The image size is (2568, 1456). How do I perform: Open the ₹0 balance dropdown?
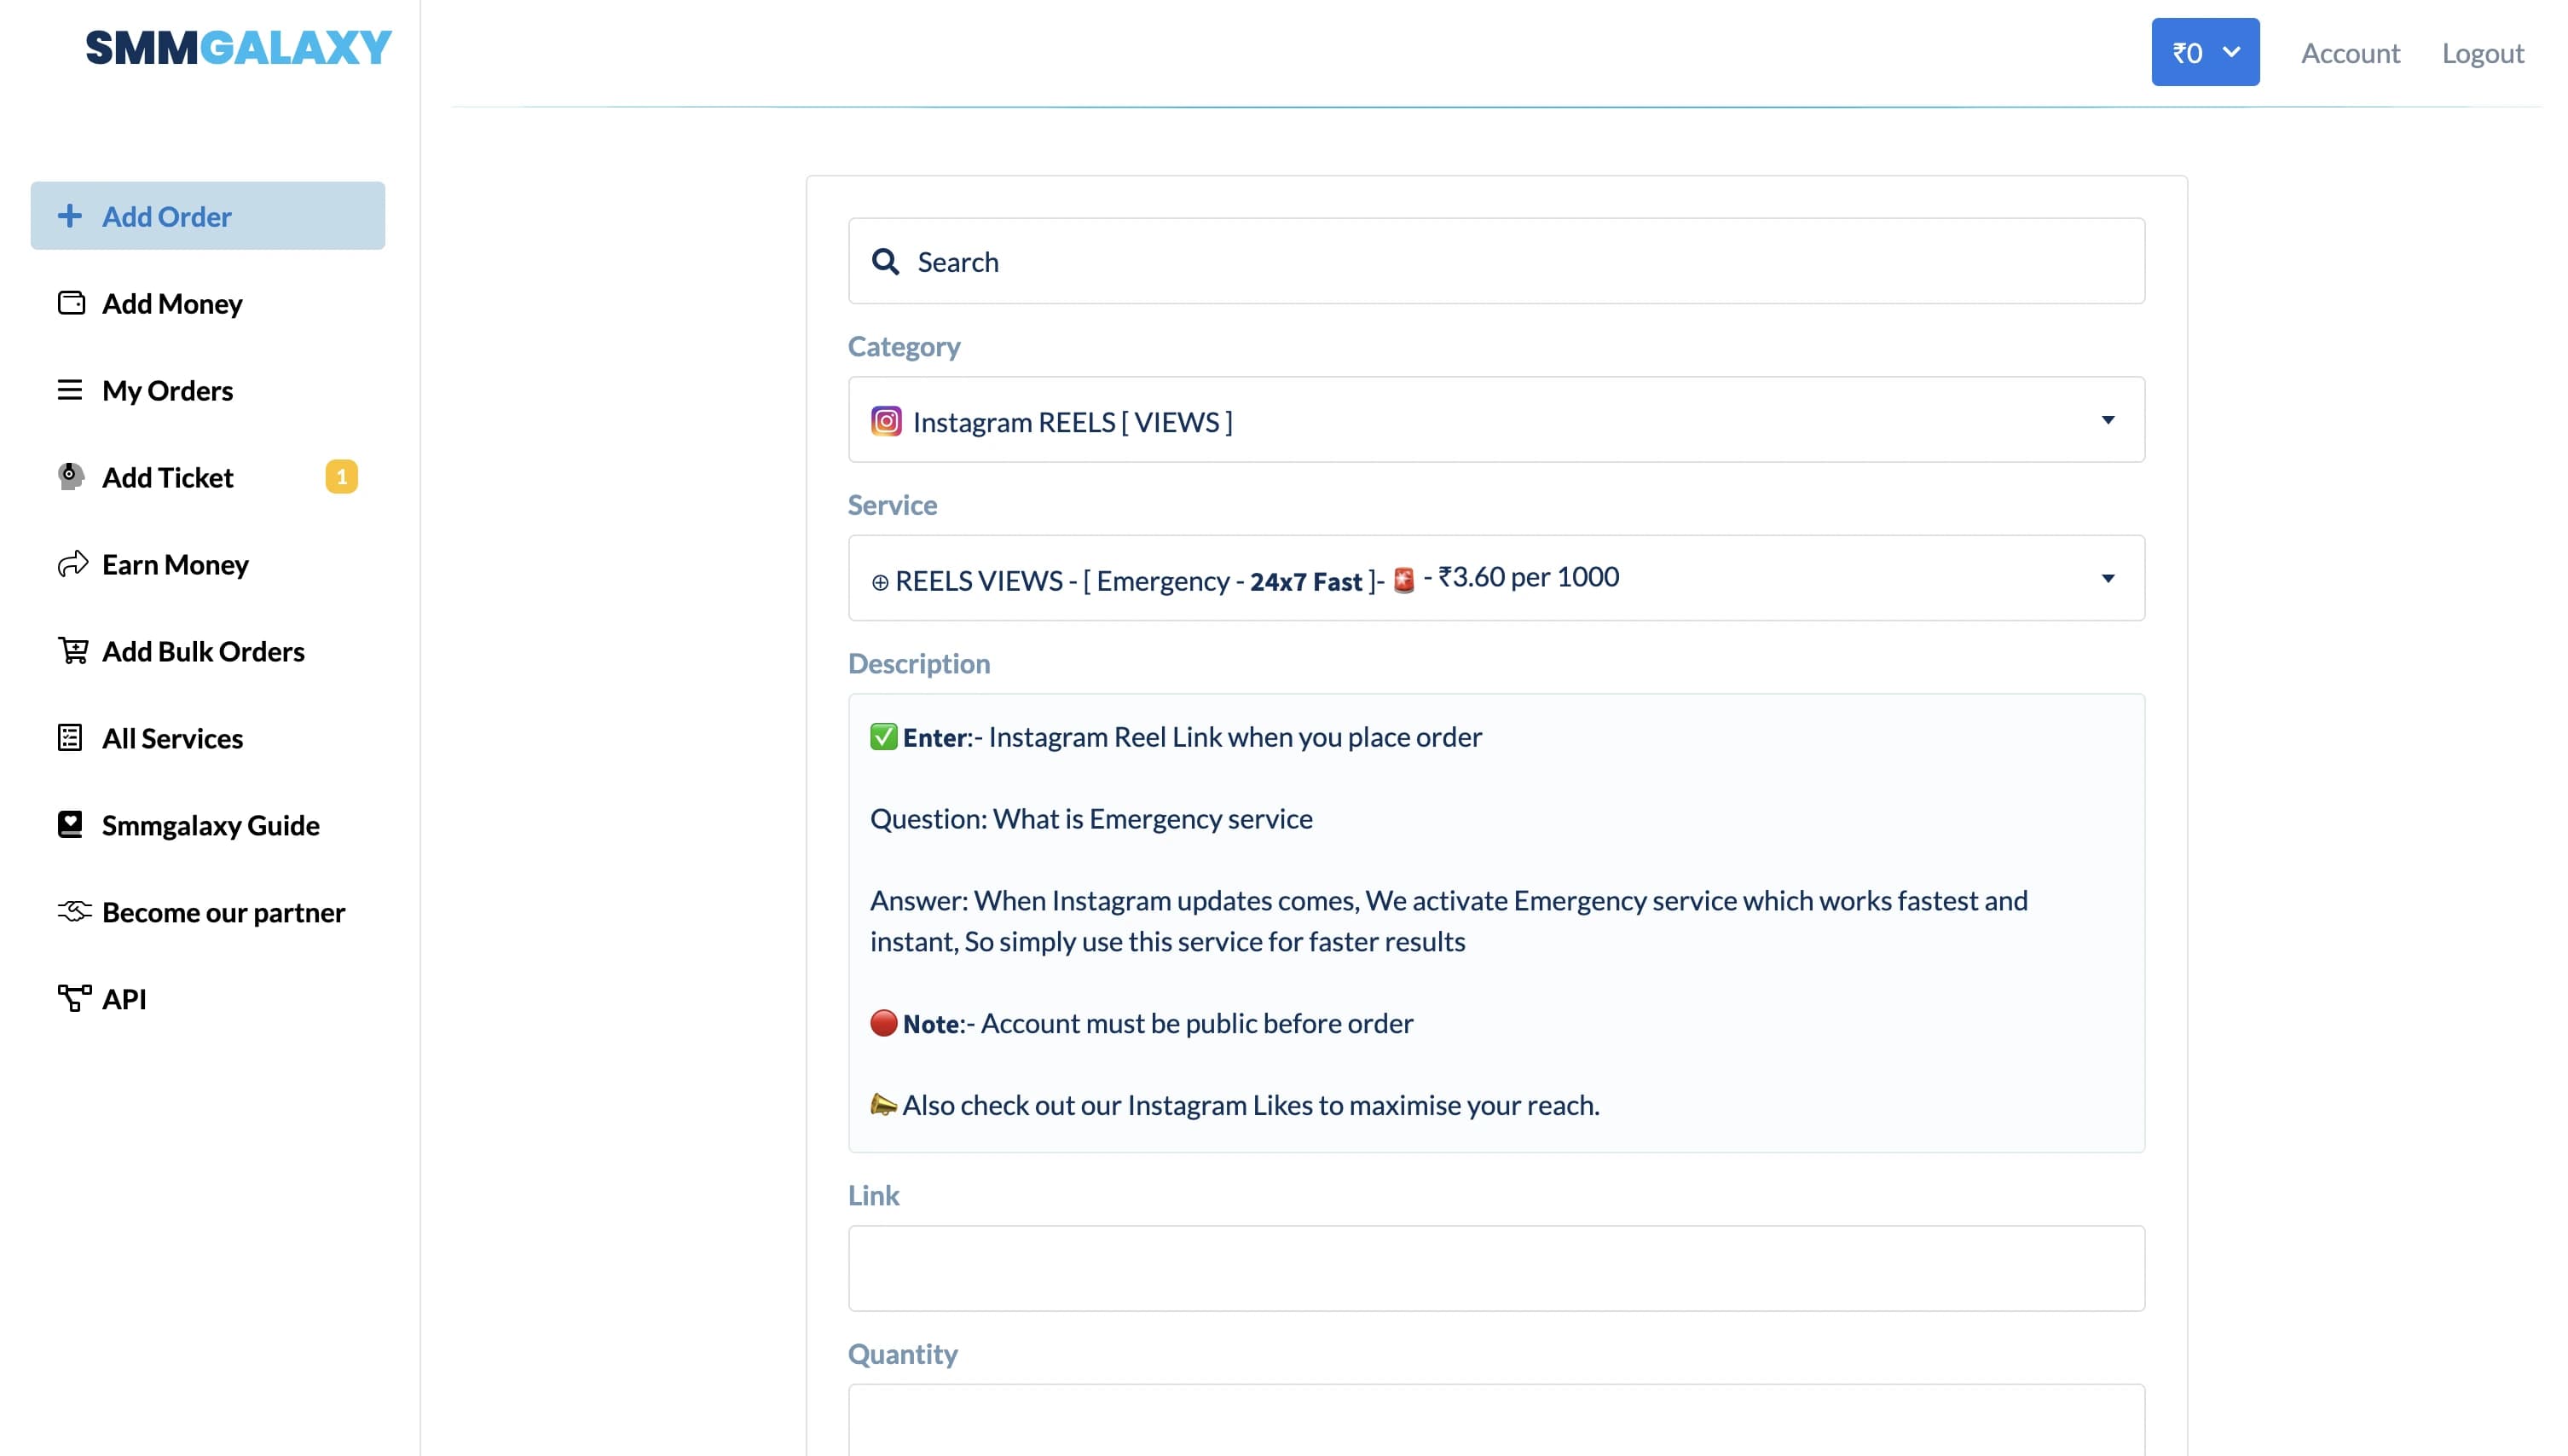click(2205, 52)
